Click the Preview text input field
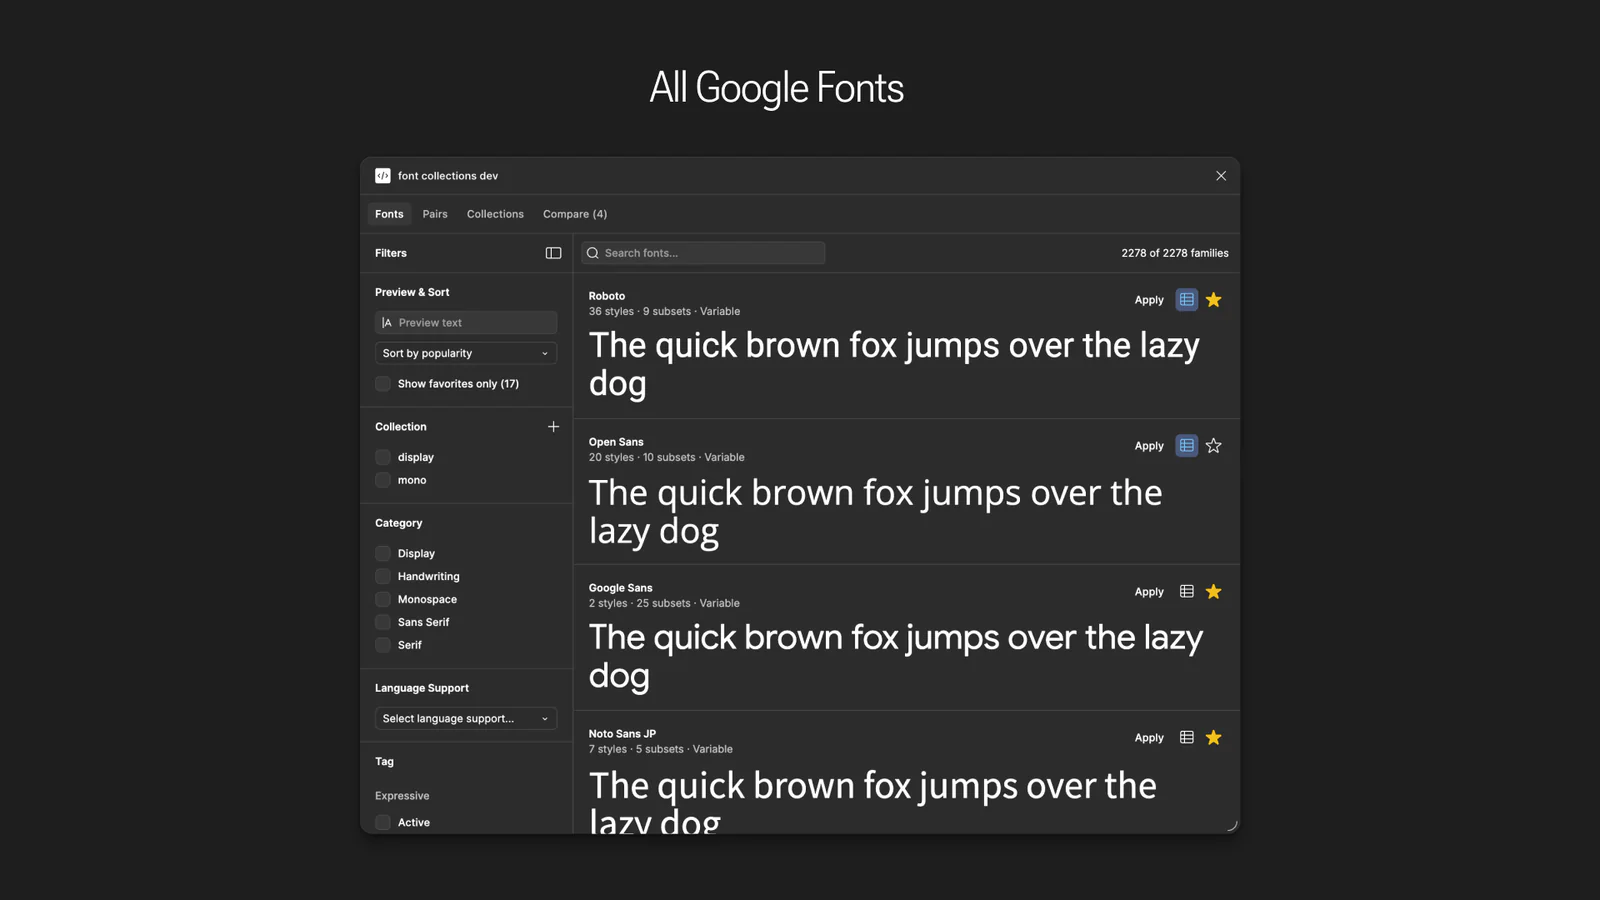Viewport: 1600px width, 900px height. click(x=466, y=323)
